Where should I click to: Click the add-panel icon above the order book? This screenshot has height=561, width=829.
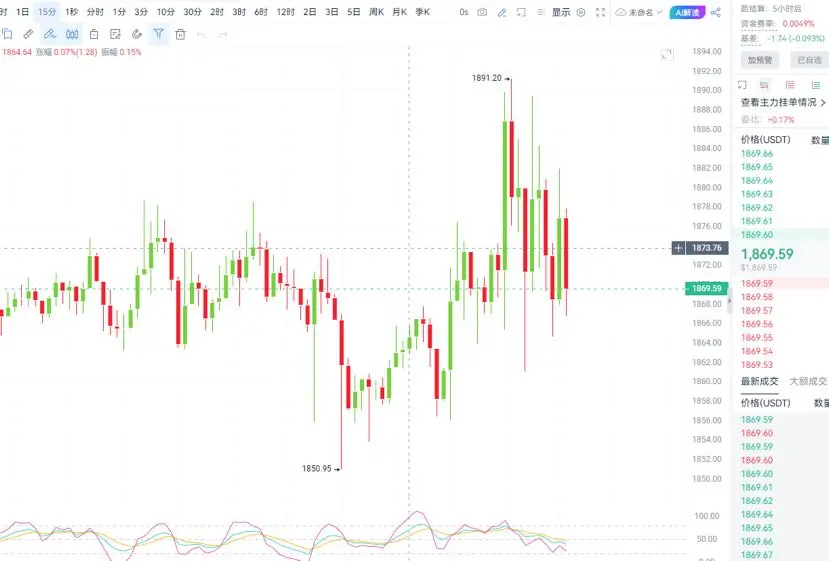click(x=742, y=85)
